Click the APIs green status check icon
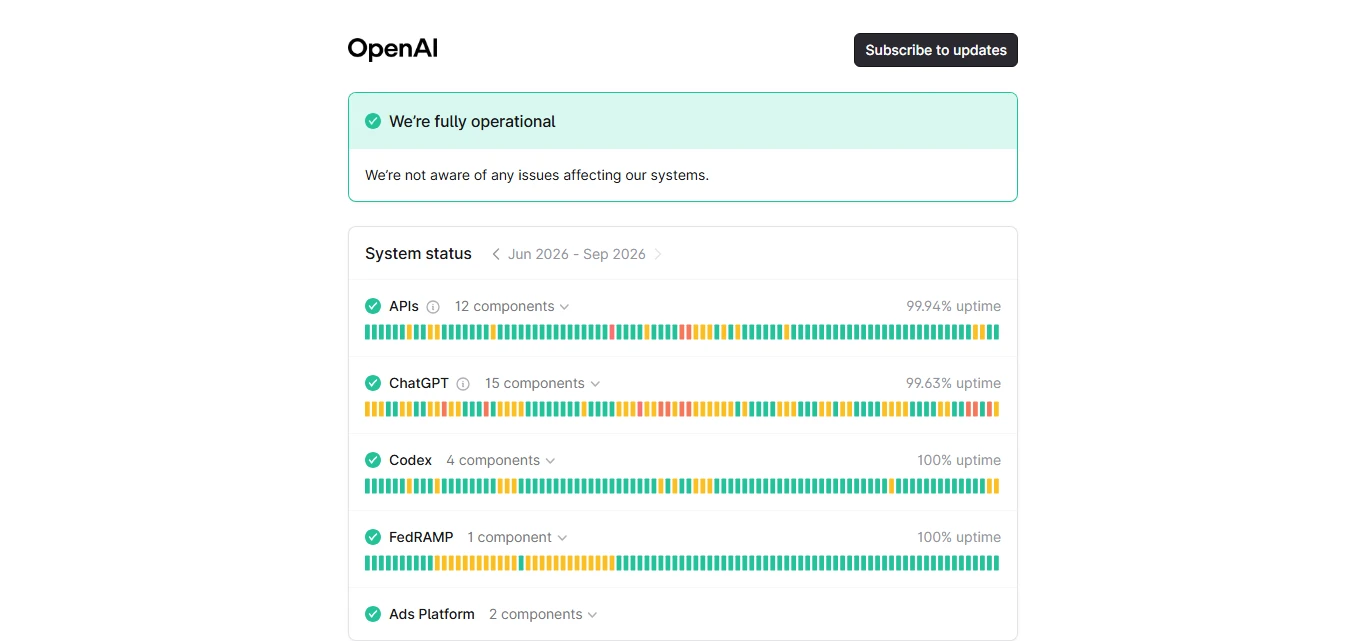The image size is (1366, 641). 373,306
